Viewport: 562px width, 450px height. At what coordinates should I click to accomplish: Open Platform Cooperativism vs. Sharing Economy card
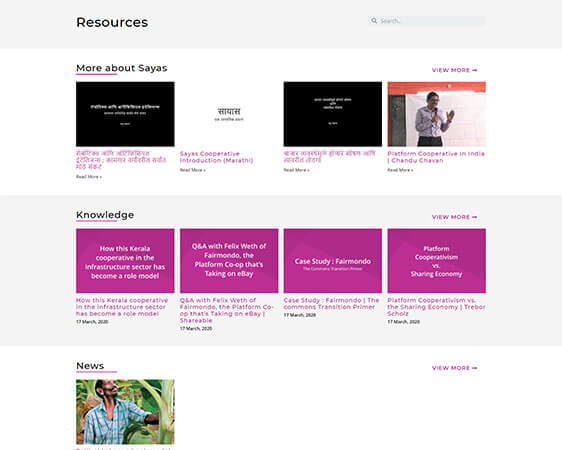point(437,261)
